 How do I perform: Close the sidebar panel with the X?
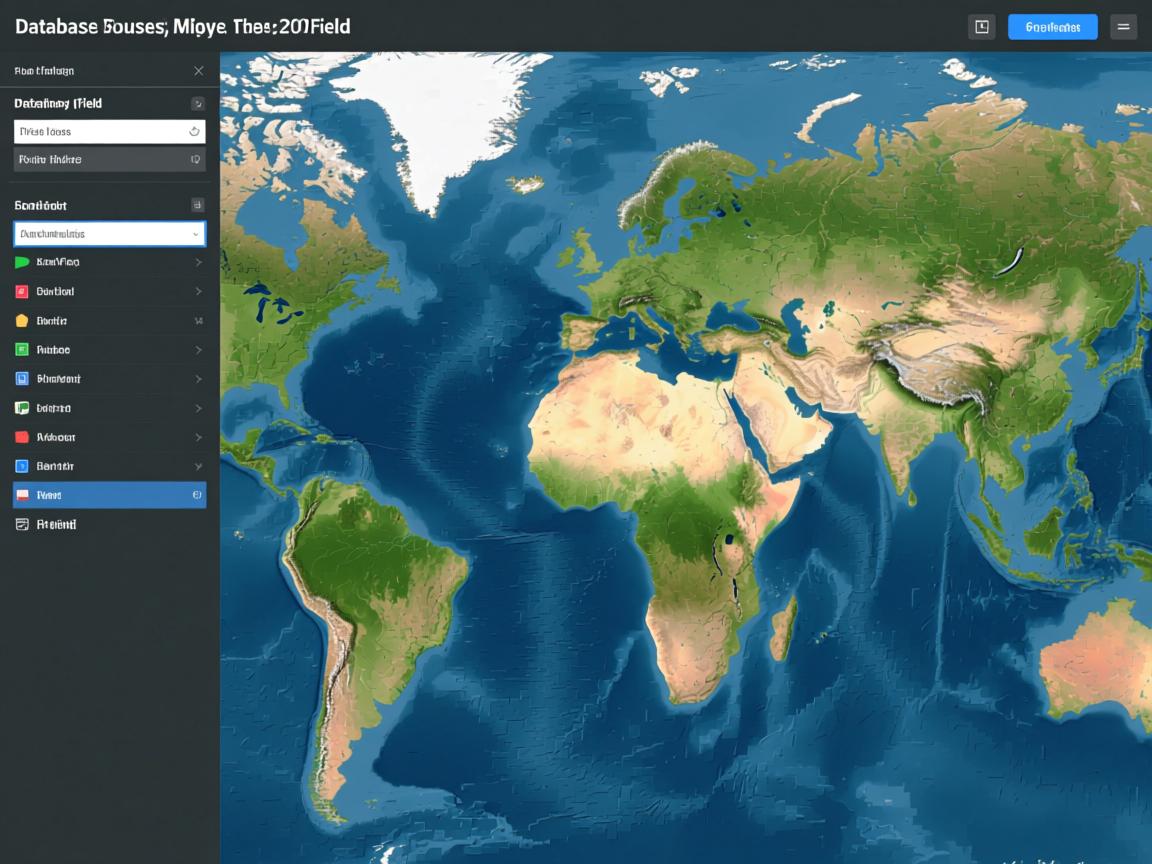(198, 71)
